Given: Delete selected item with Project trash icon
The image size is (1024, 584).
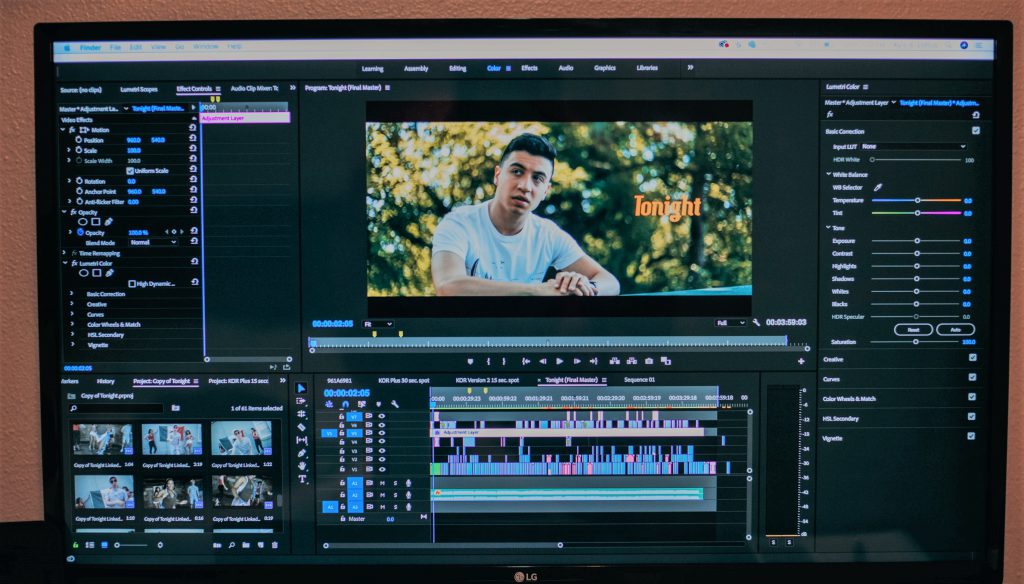Looking at the screenshot, I should point(275,545).
